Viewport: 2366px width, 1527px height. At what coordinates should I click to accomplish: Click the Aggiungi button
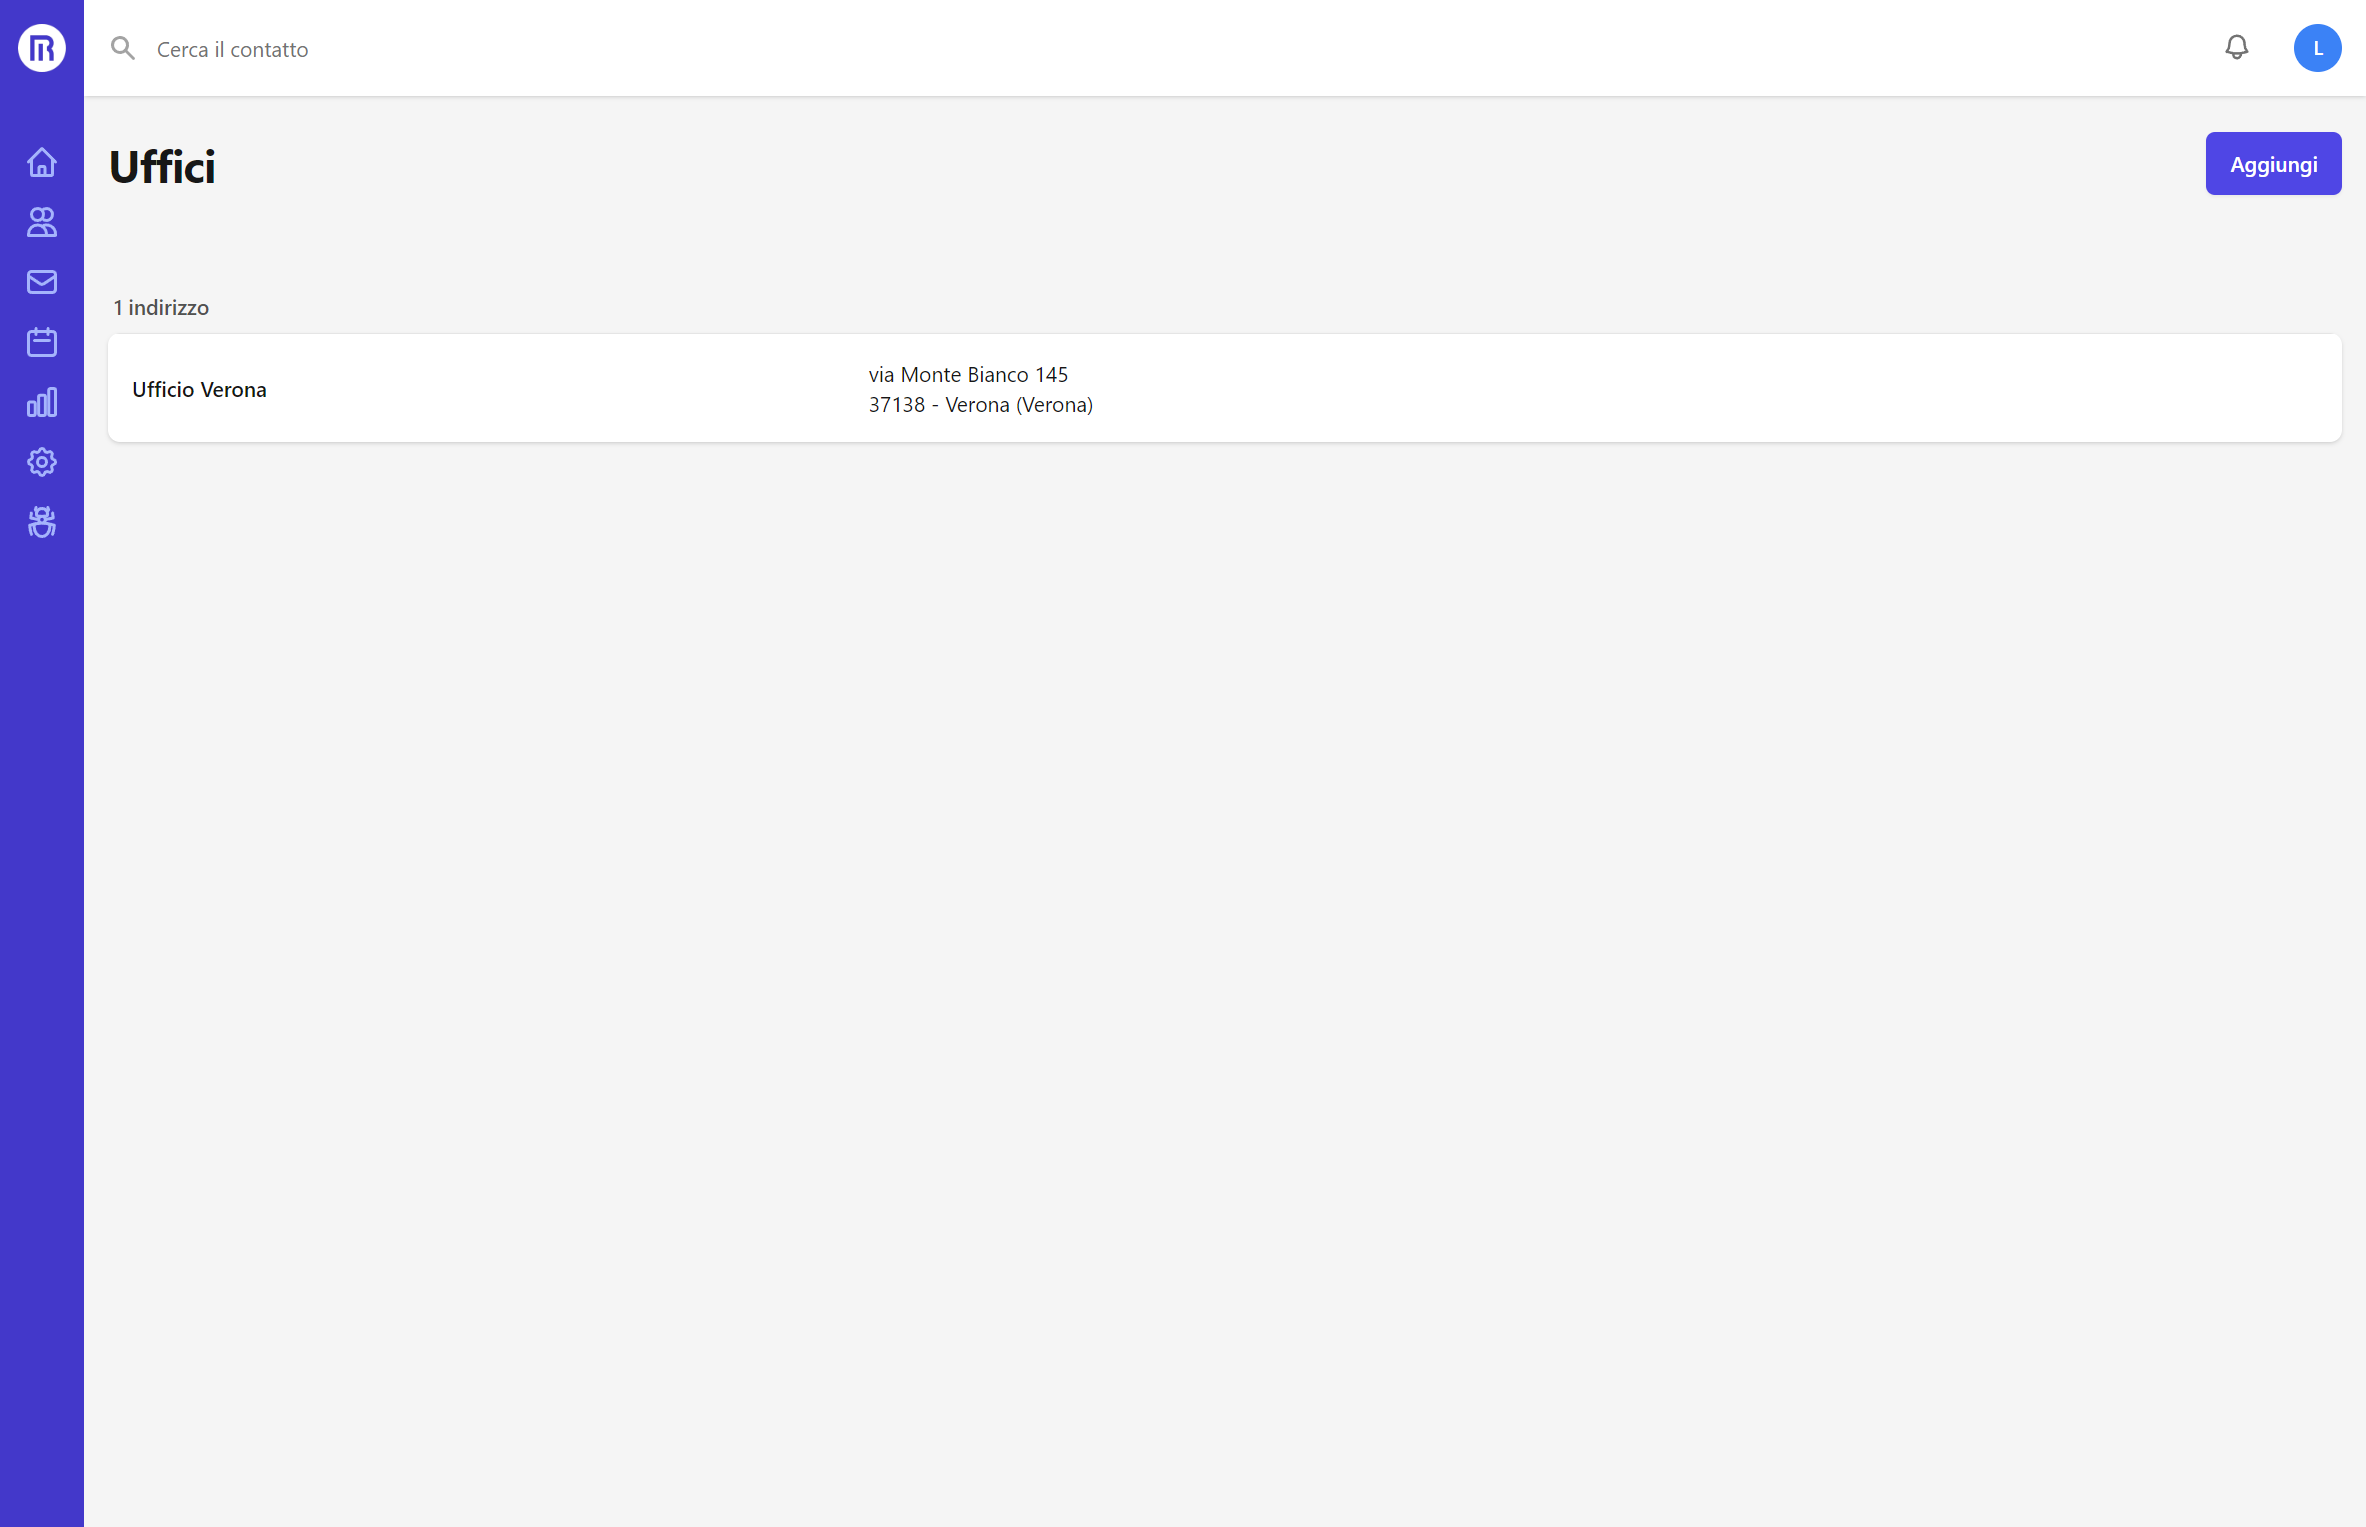click(x=2273, y=163)
